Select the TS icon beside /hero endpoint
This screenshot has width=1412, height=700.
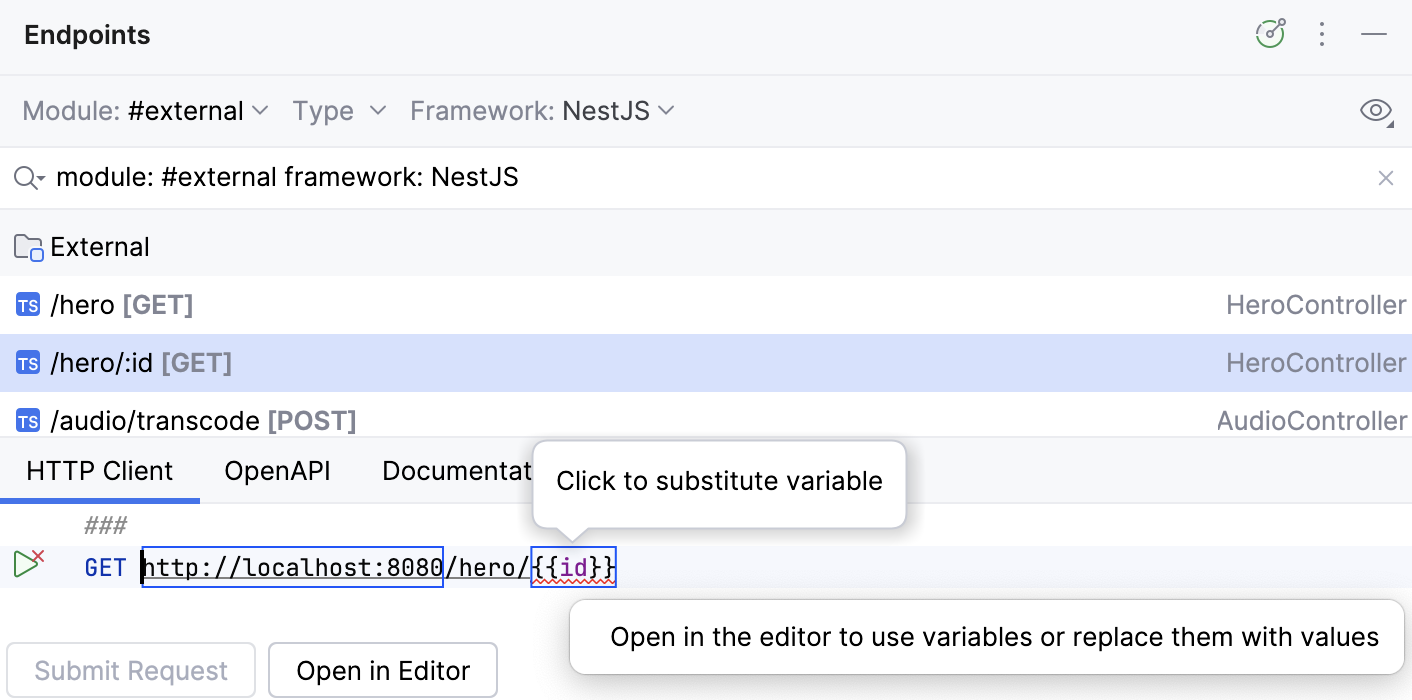[27, 305]
